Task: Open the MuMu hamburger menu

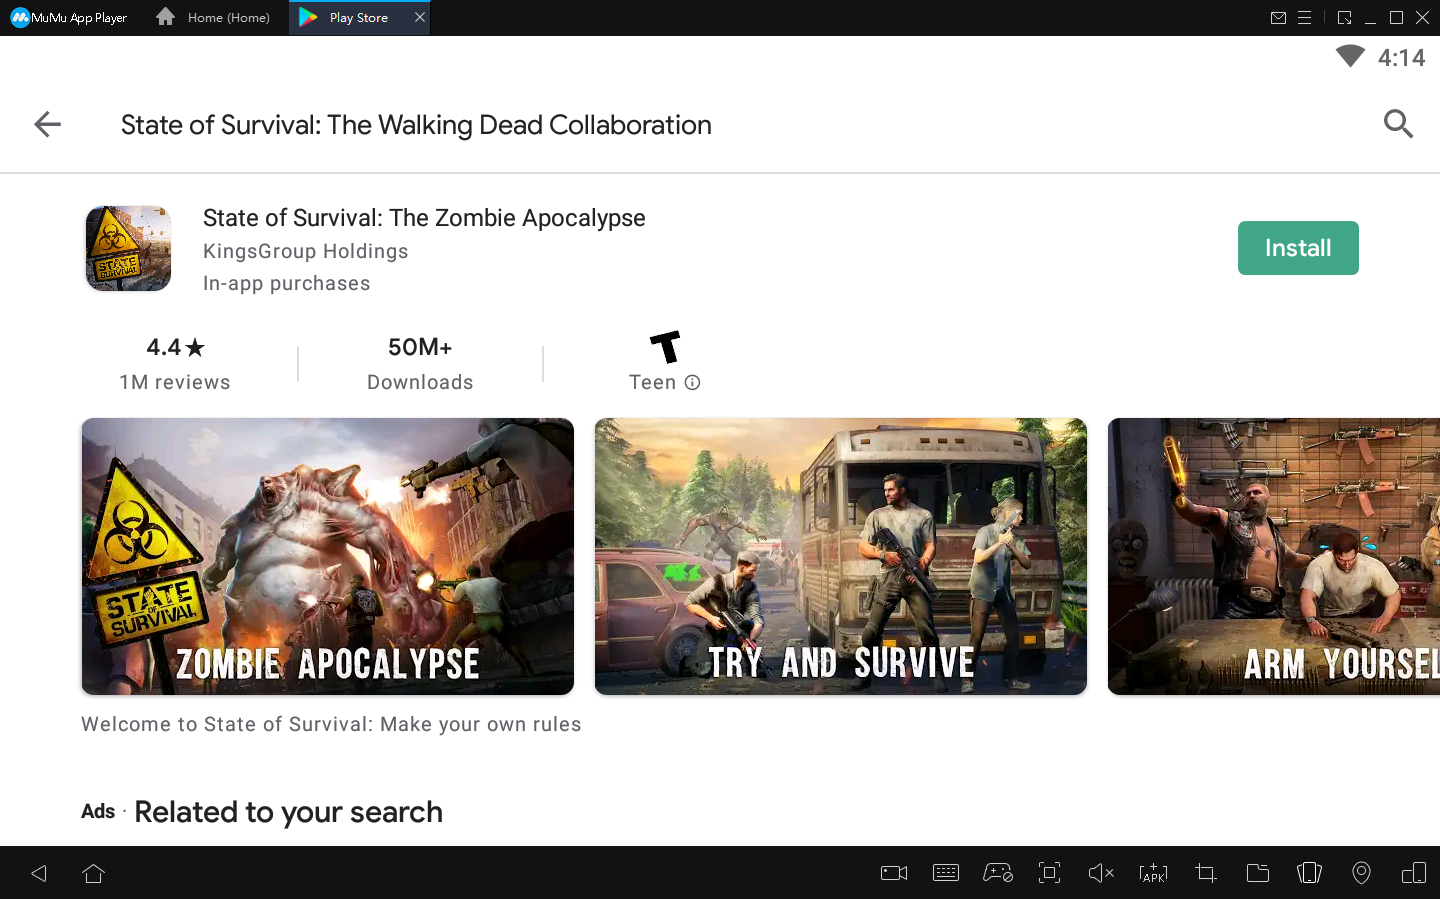Action: coord(1304,17)
